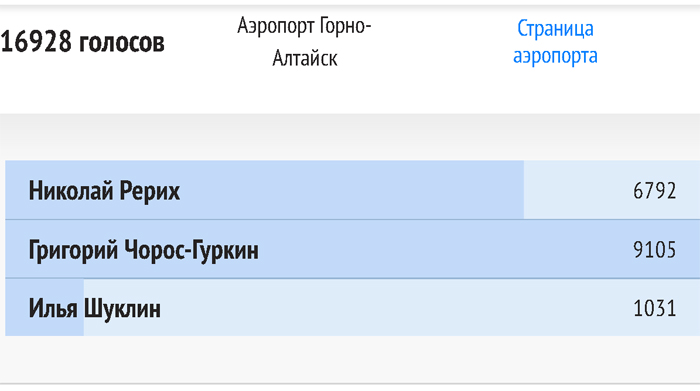Image resolution: width=700 pixels, height=391 pixels.
Task: Click the 16928 голосов total heading
Action: 83,42
